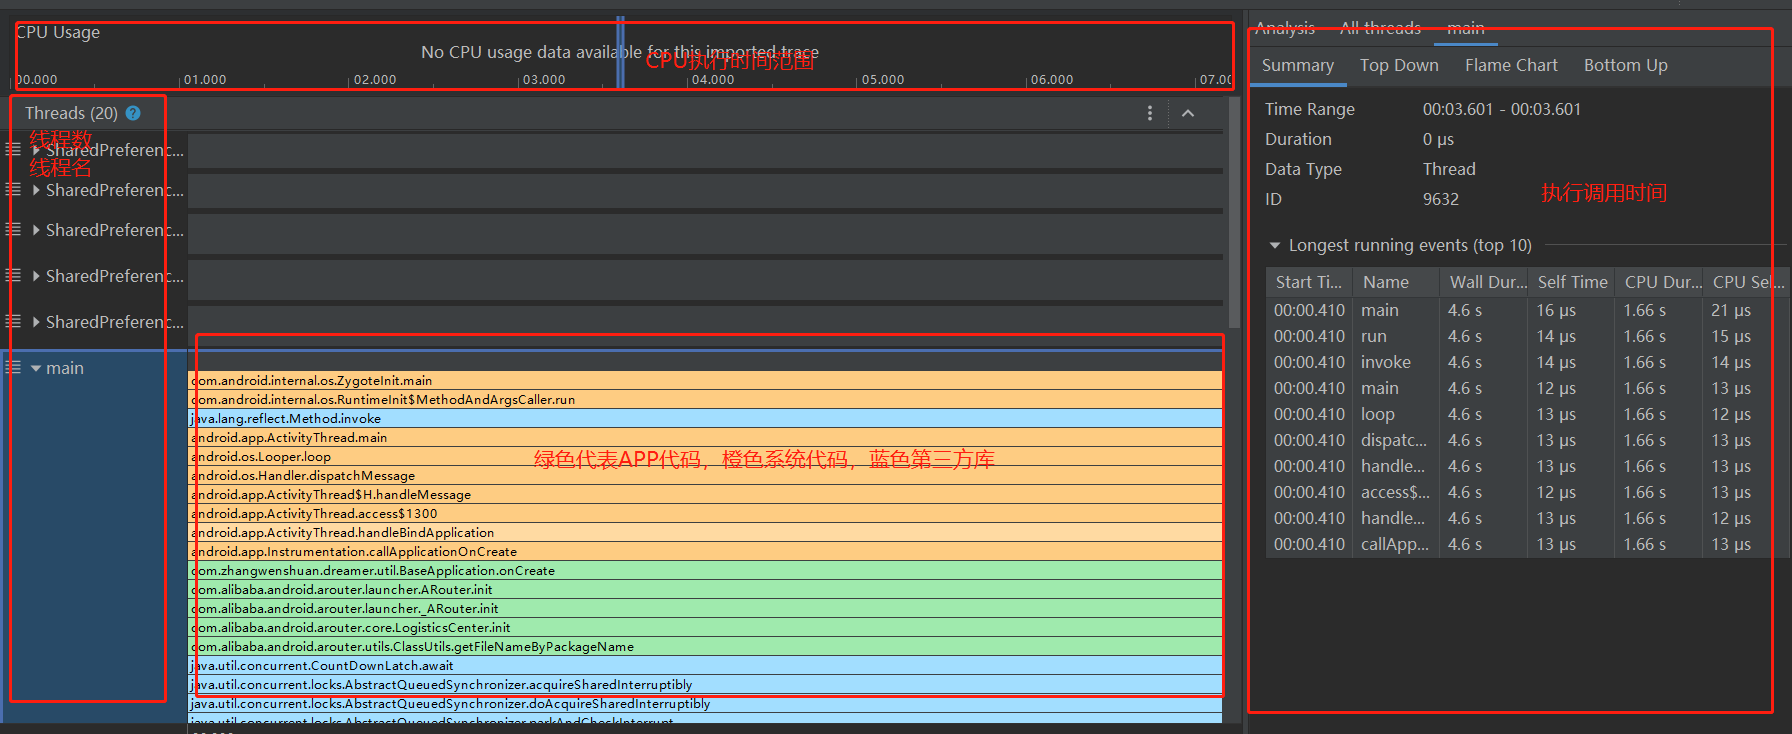1792x734 pixels.
Task: Select java.lang.reflect.Method.invoke bar
Action: [x=705, y=418]
